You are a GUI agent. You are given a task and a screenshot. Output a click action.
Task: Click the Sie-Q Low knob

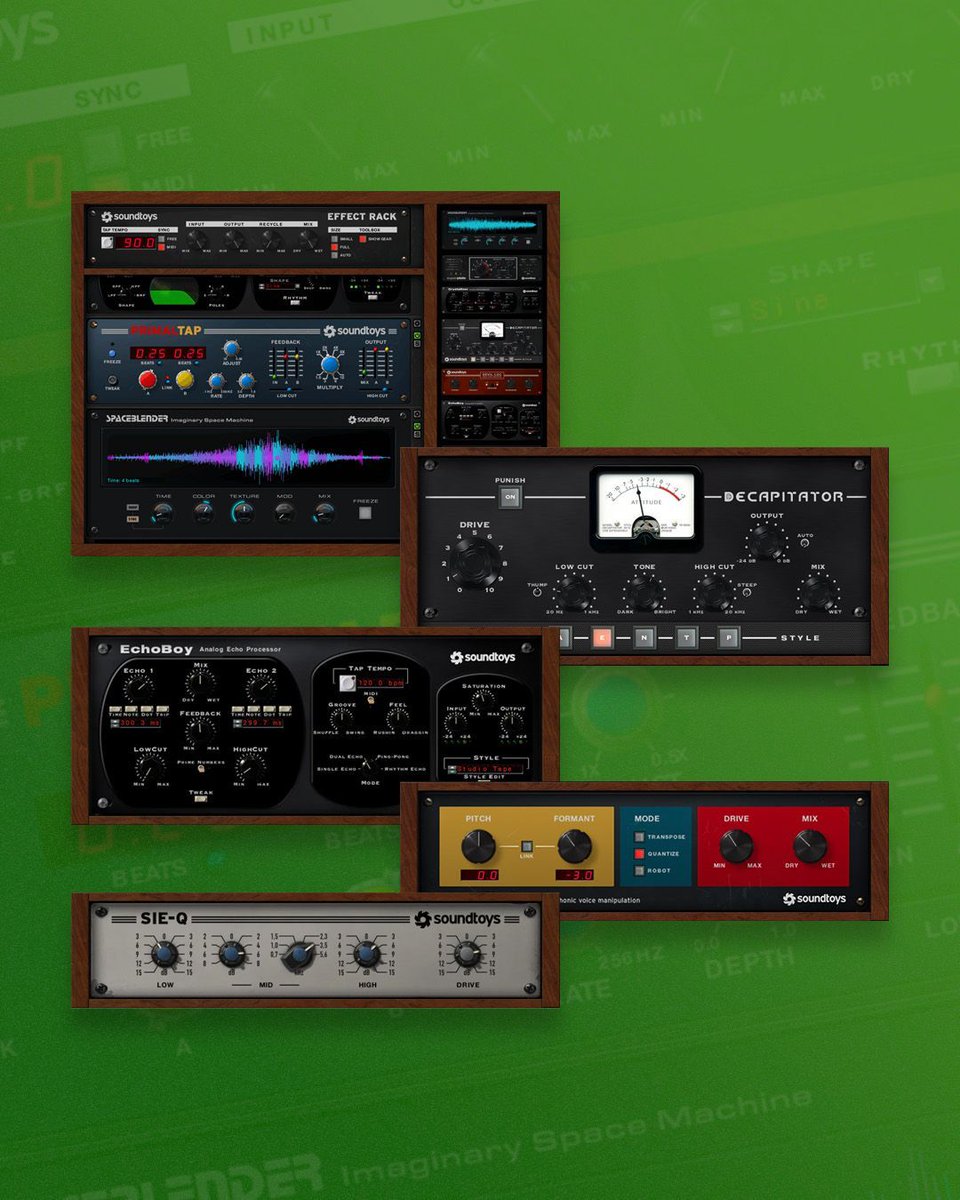pyautogui.click(x=163, y=952)
